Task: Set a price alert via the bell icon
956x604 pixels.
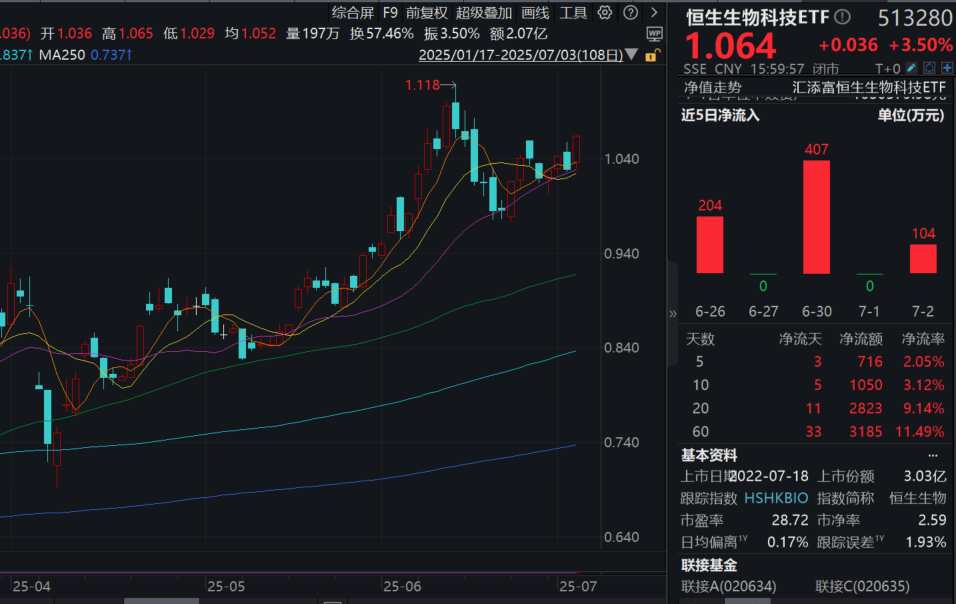Action: pyautogui.click(x=929, y=68)
